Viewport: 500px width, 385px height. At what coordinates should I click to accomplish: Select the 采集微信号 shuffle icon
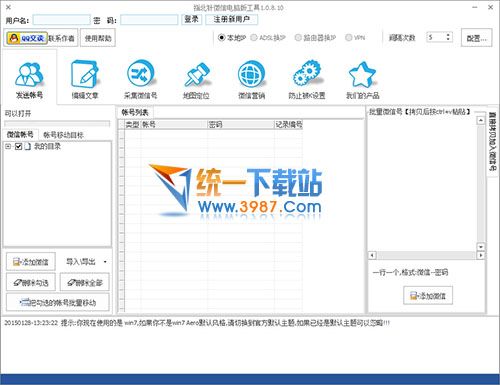pos(140,73)
